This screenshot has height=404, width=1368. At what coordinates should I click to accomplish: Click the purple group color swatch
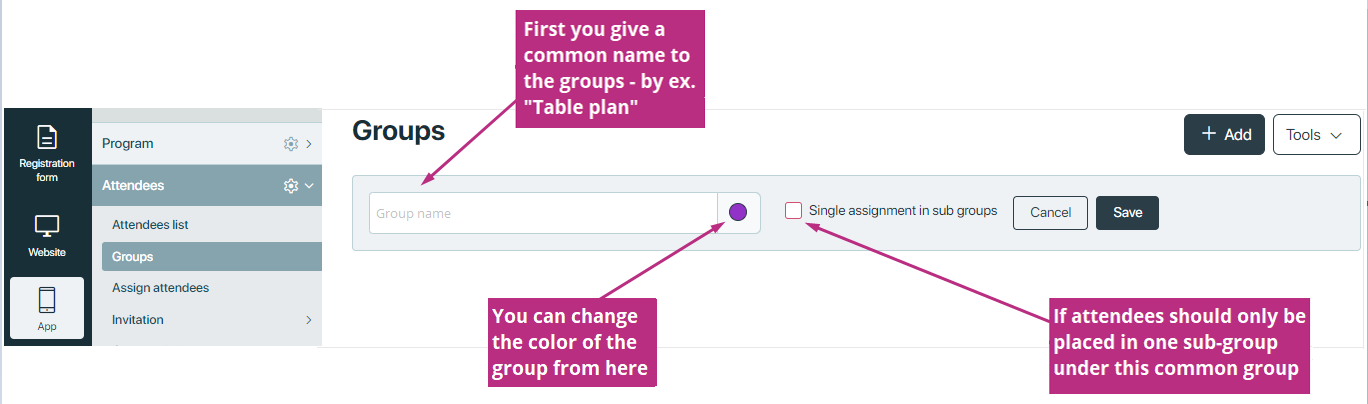click(x=738, y=212)
